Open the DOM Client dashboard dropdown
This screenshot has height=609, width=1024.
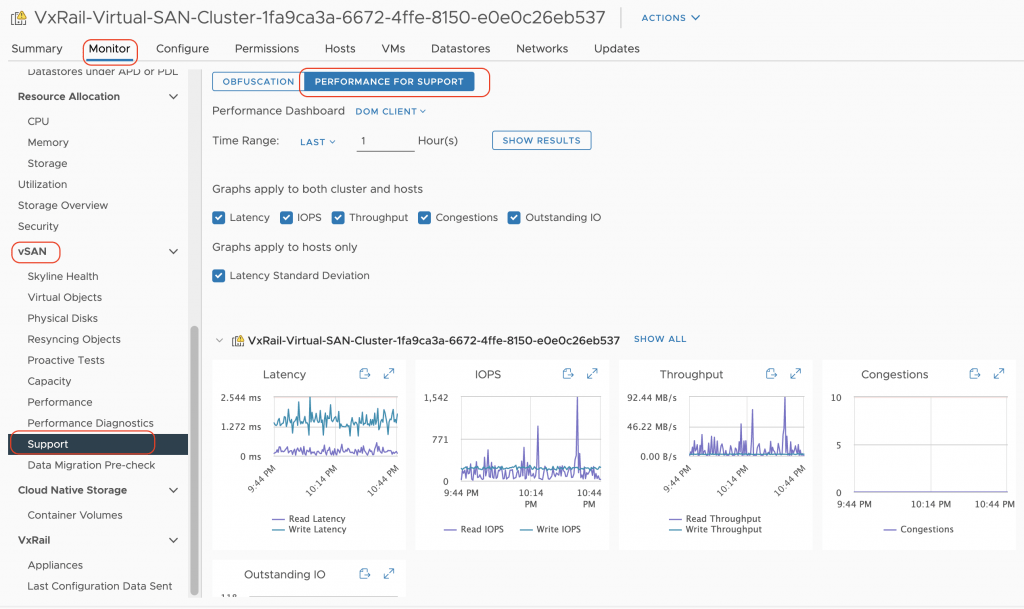pyautogui.click(x=391, y=112)
